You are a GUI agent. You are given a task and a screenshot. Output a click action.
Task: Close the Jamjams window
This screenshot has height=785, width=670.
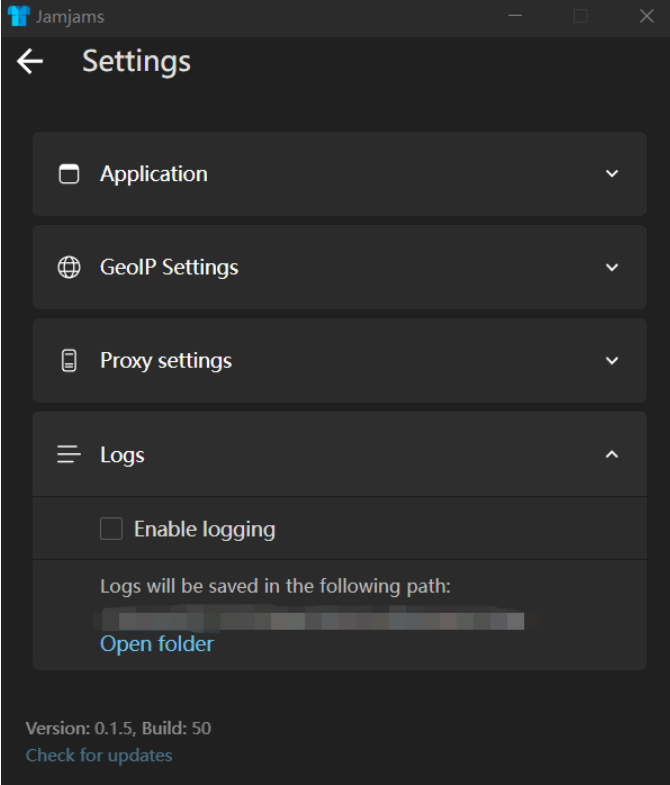[x=646, y=16]
